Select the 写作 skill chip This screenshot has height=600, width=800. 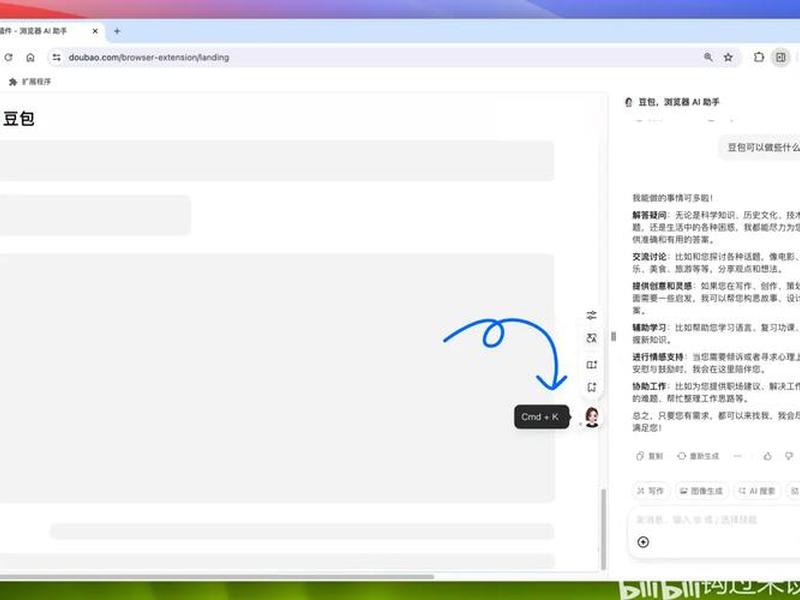(650, 491)
